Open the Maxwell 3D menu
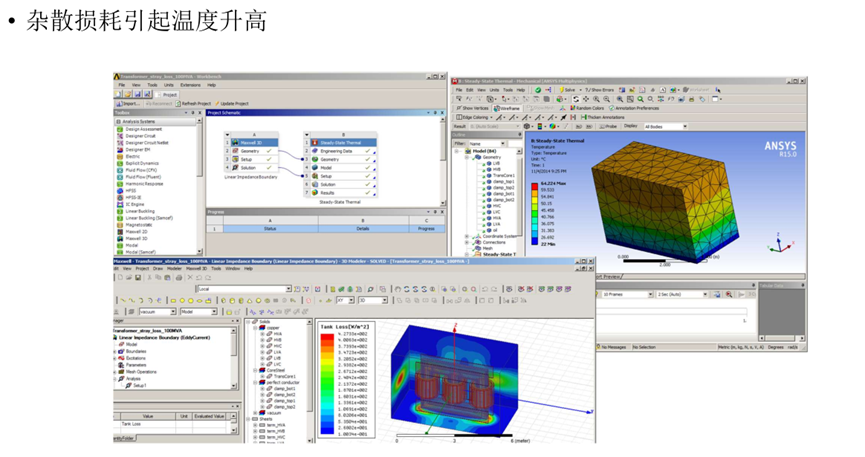 196,268
